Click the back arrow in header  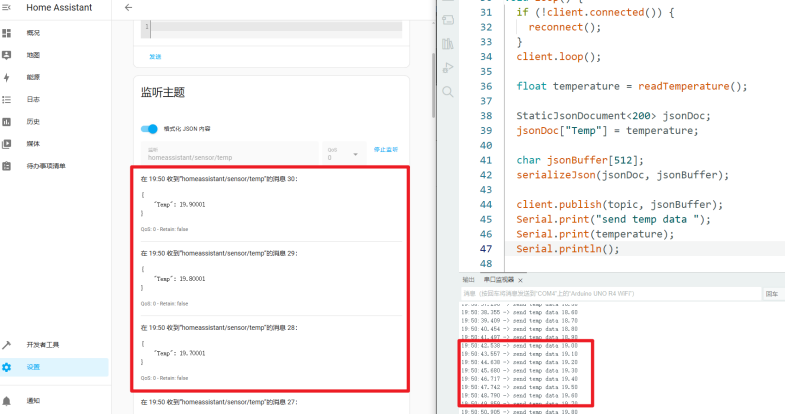tap(128, 8)
